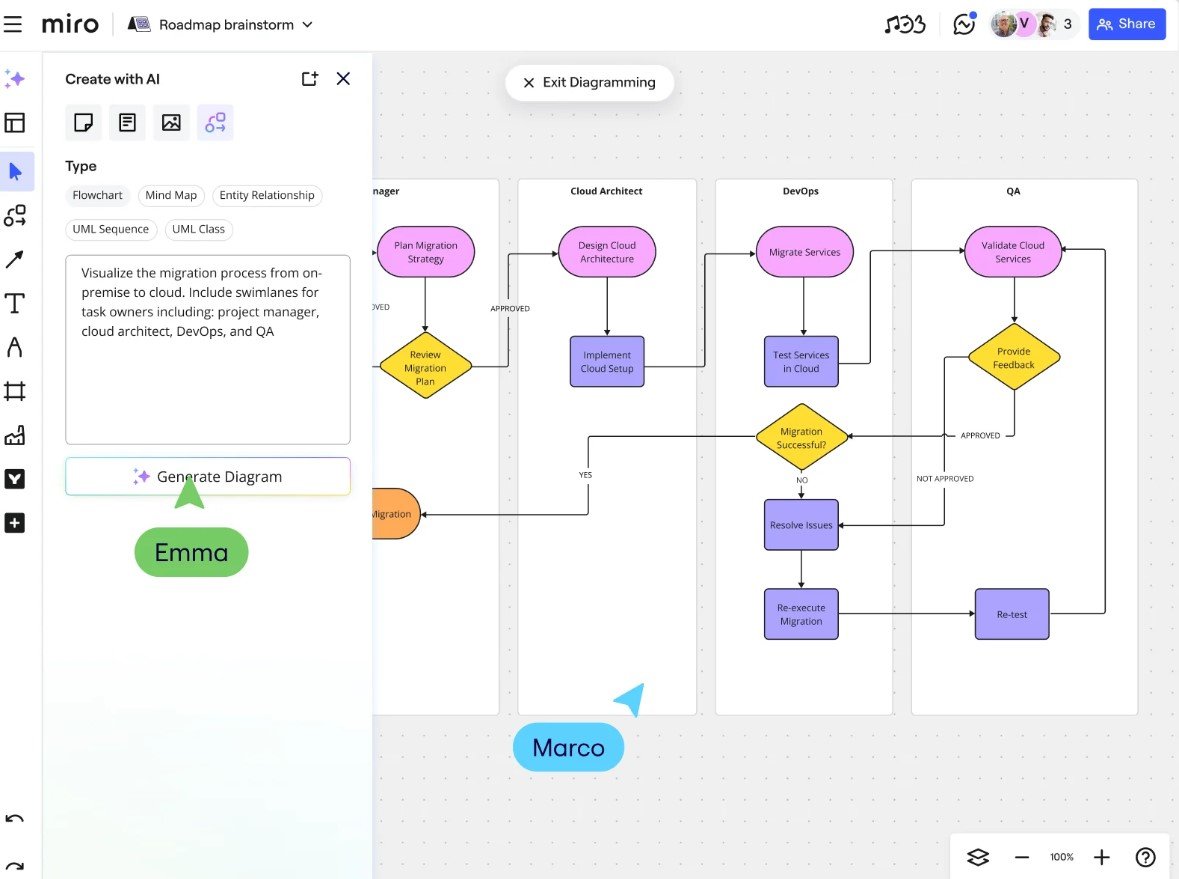Screen dimensions: 1179x879
Task: Open the templates layout tool
Action: [x=15, y=123]
